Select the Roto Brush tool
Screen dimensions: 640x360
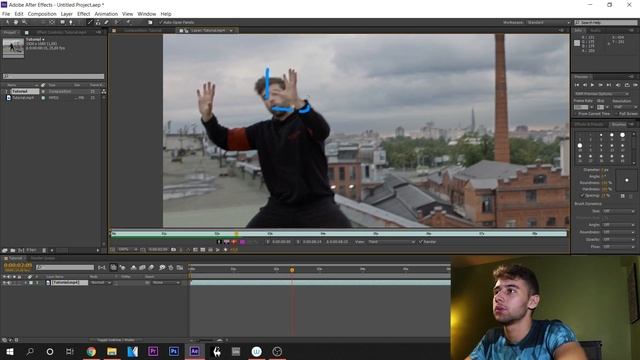coord(117,22)
